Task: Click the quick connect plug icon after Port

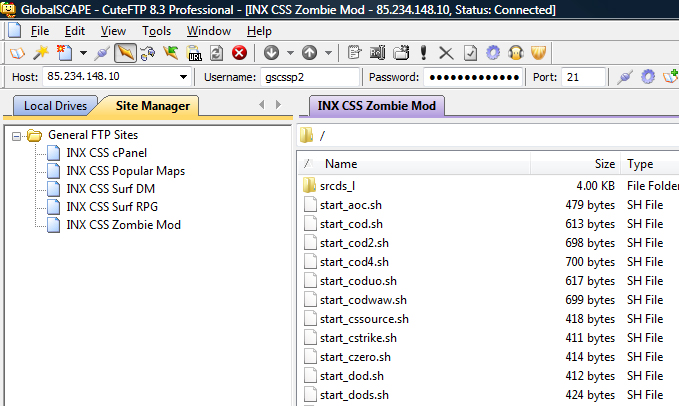Action: [625, 77]
